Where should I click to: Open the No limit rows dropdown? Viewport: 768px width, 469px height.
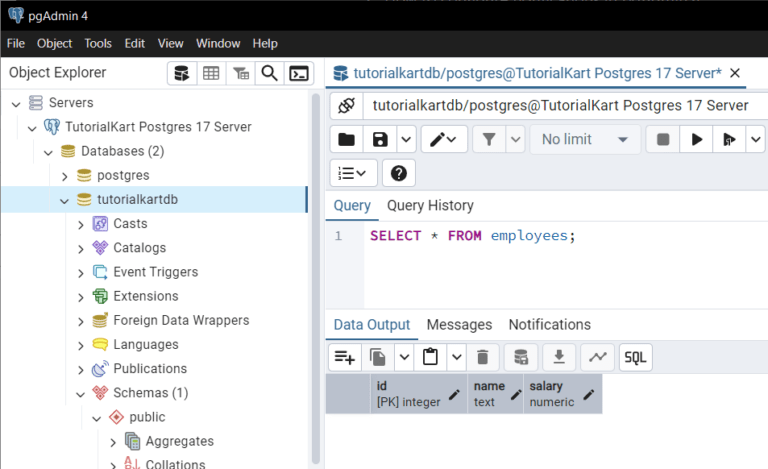(585, 140)
